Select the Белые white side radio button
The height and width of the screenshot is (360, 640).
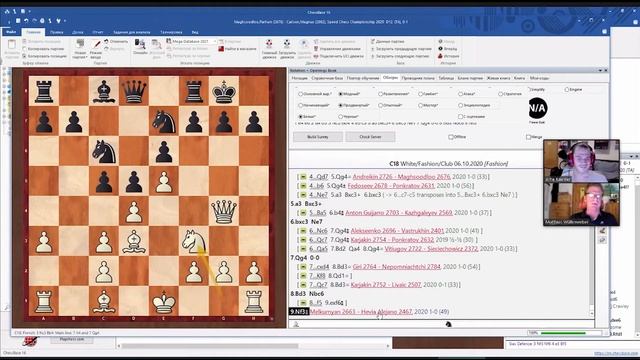click(x=300, y=117)
